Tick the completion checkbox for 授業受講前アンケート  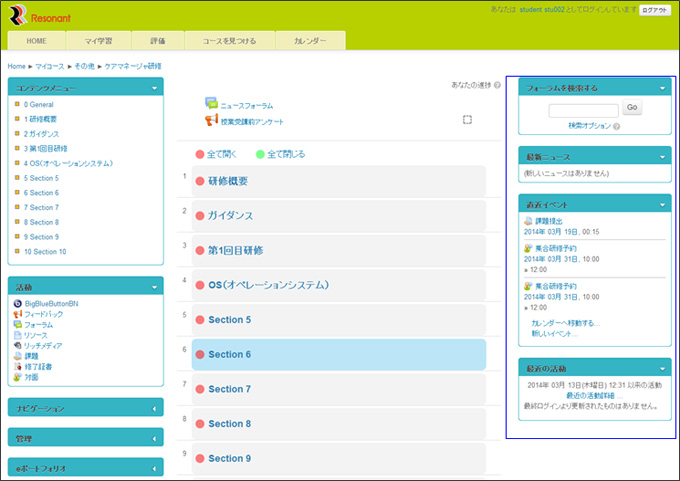coord(467,120)
